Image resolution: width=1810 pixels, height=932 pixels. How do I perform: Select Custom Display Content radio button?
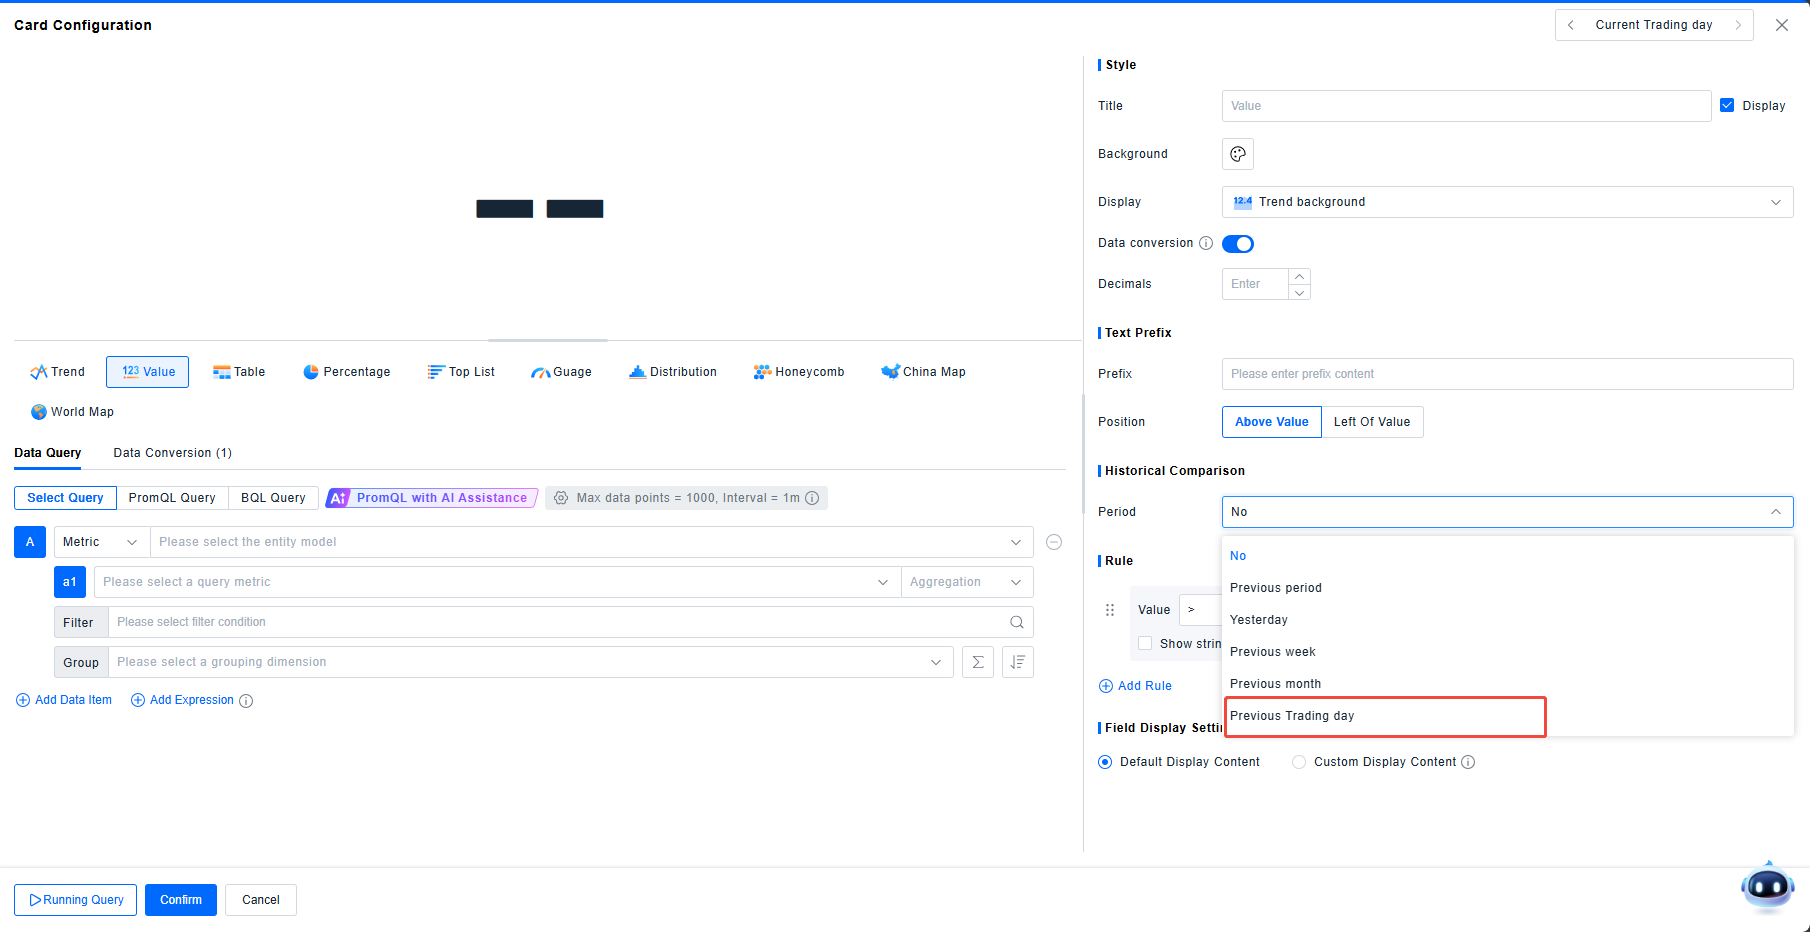1299,762
